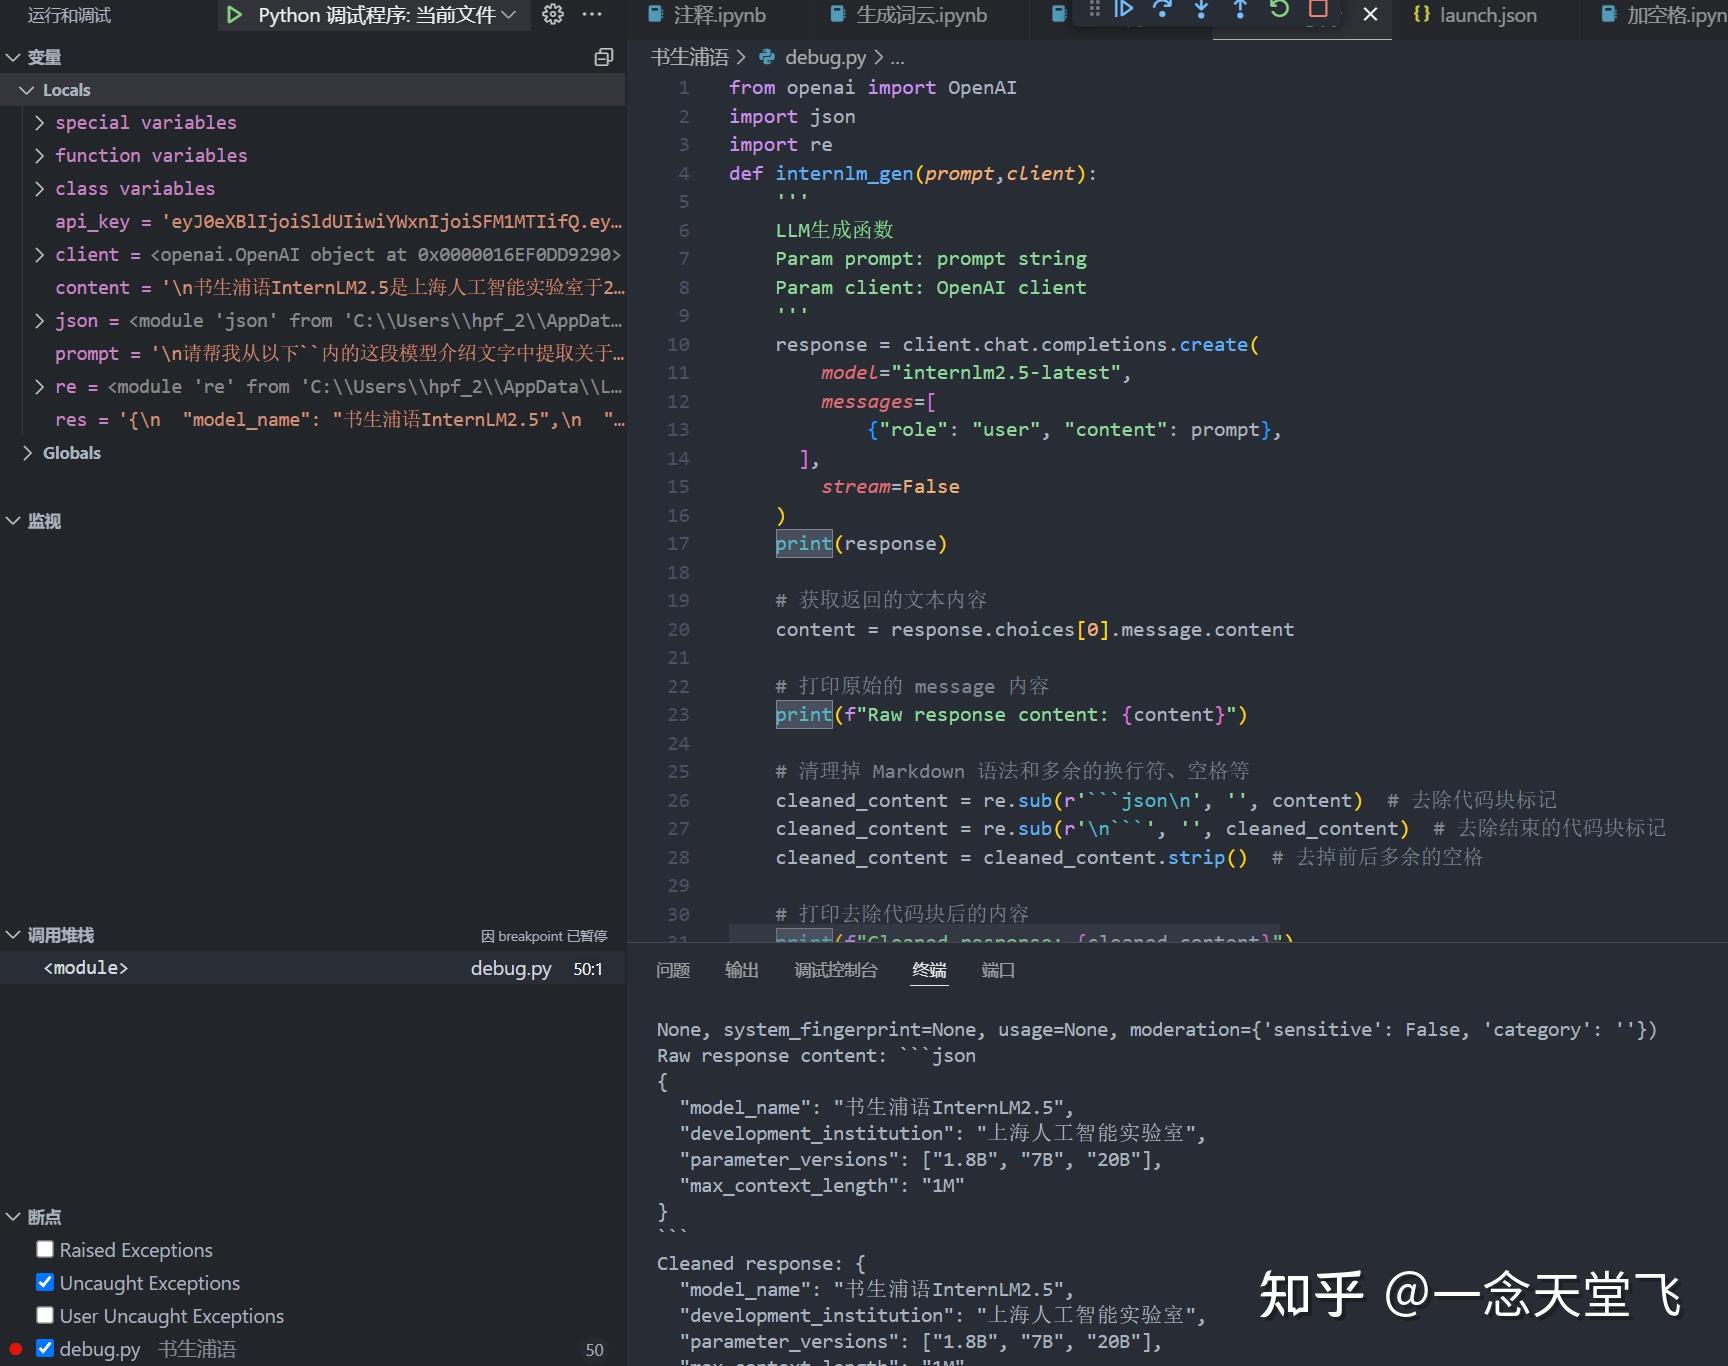Step out of the current frame

click(1239, 12)
